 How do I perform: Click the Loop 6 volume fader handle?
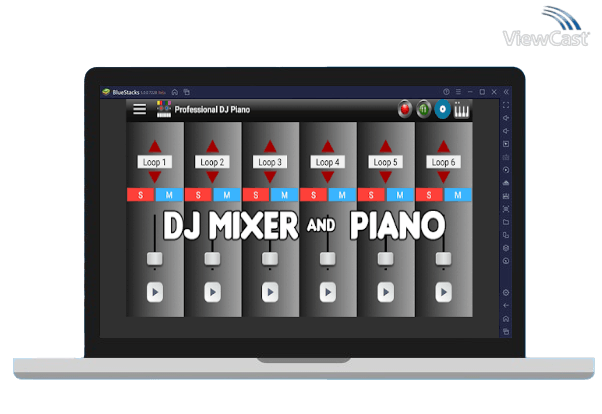tap(443, 258)
